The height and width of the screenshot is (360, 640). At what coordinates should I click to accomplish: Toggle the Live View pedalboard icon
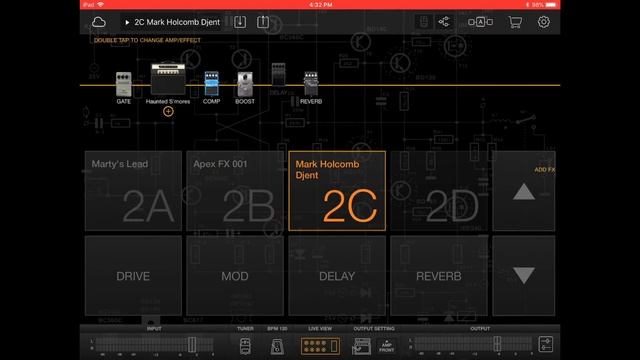[x=320, y=346]
